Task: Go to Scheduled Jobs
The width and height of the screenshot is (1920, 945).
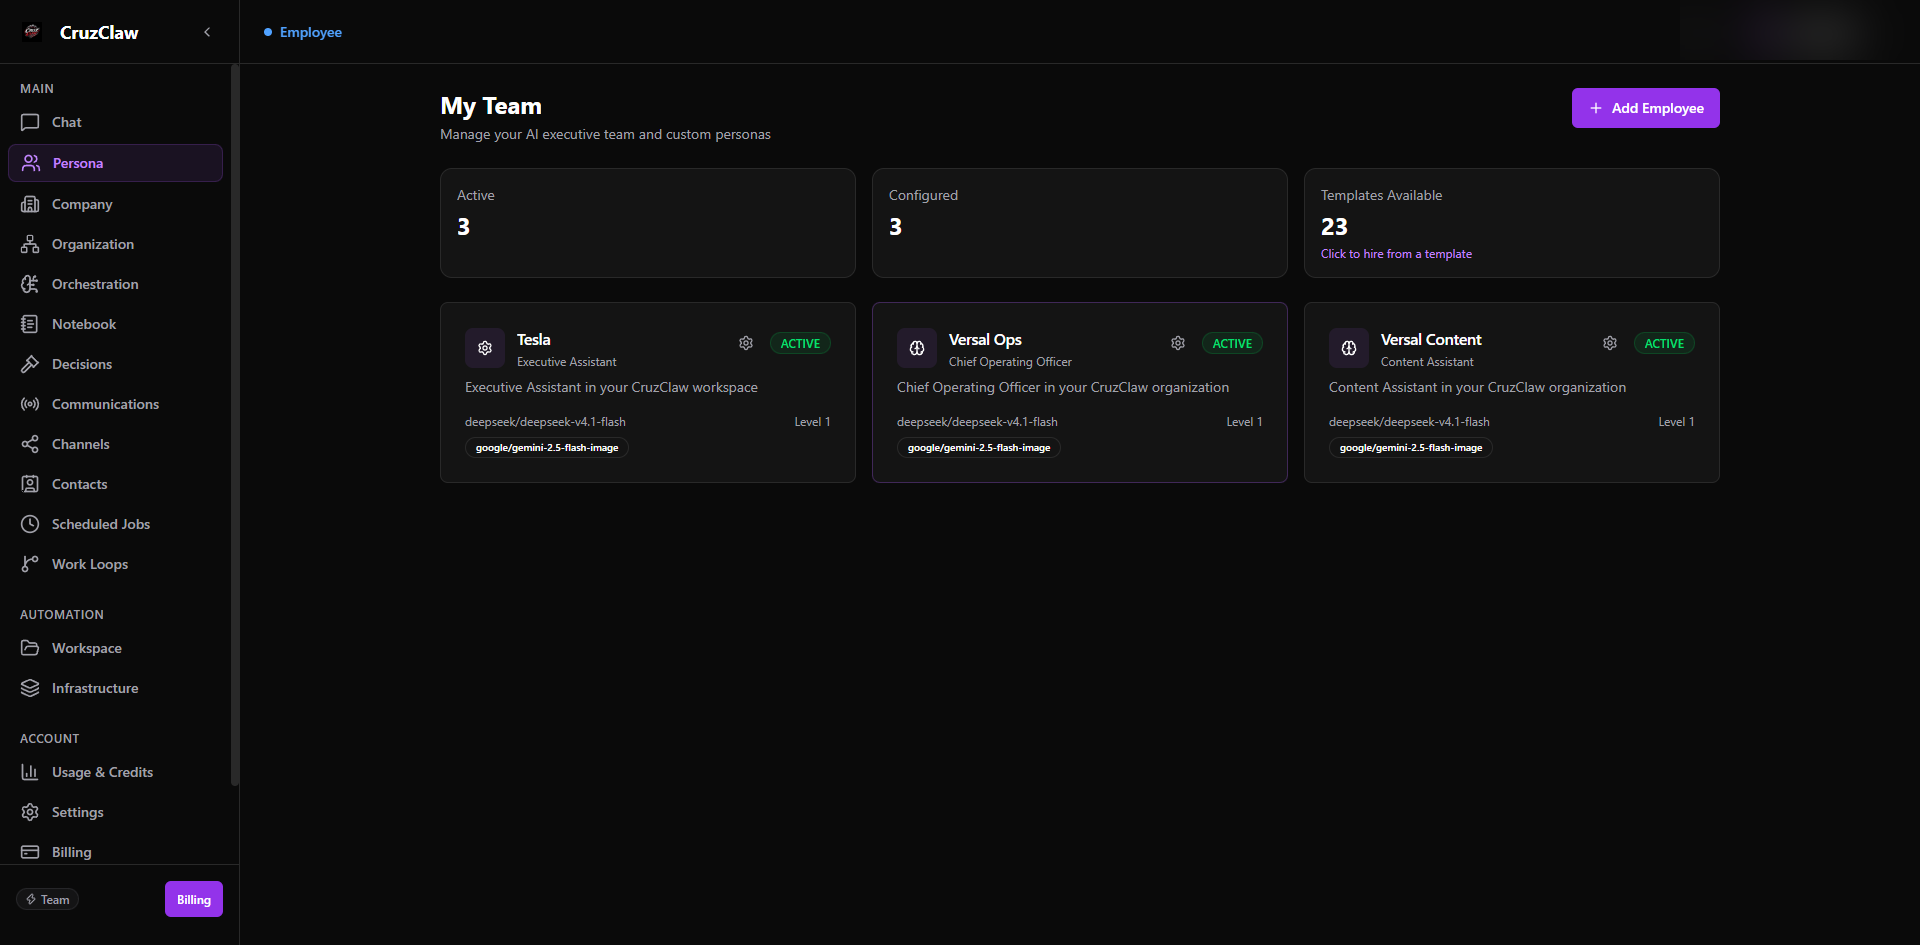Action: 115,524
